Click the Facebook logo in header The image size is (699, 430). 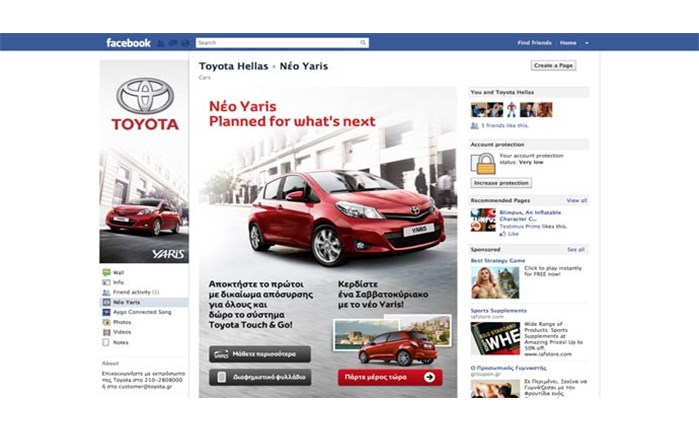pyautogui.click(x=128, y=43)
